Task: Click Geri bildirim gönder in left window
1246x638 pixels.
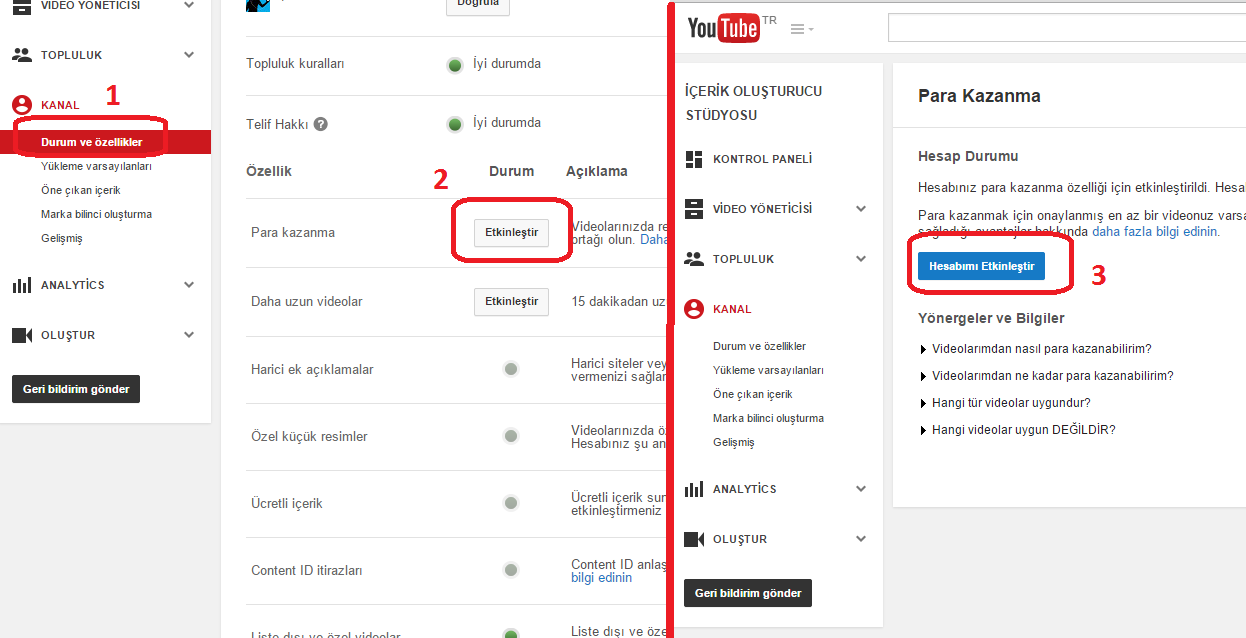Action: pyautogui.click(x=76, y=389)
